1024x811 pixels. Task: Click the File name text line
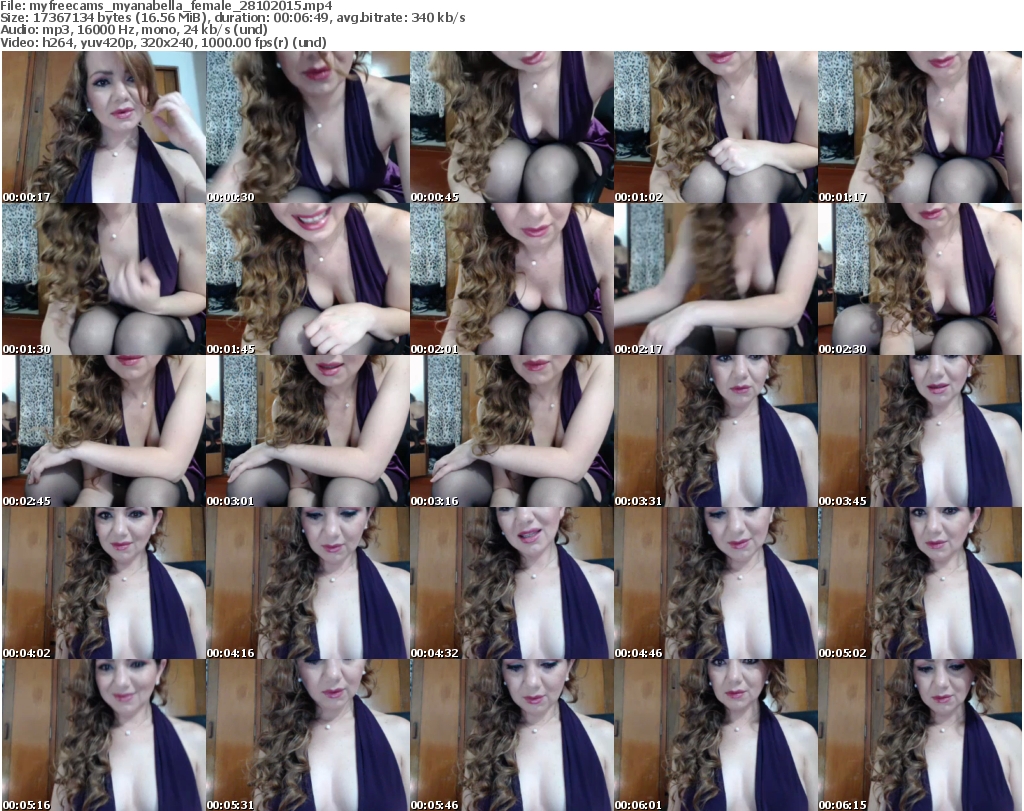[x=167, y=6]
